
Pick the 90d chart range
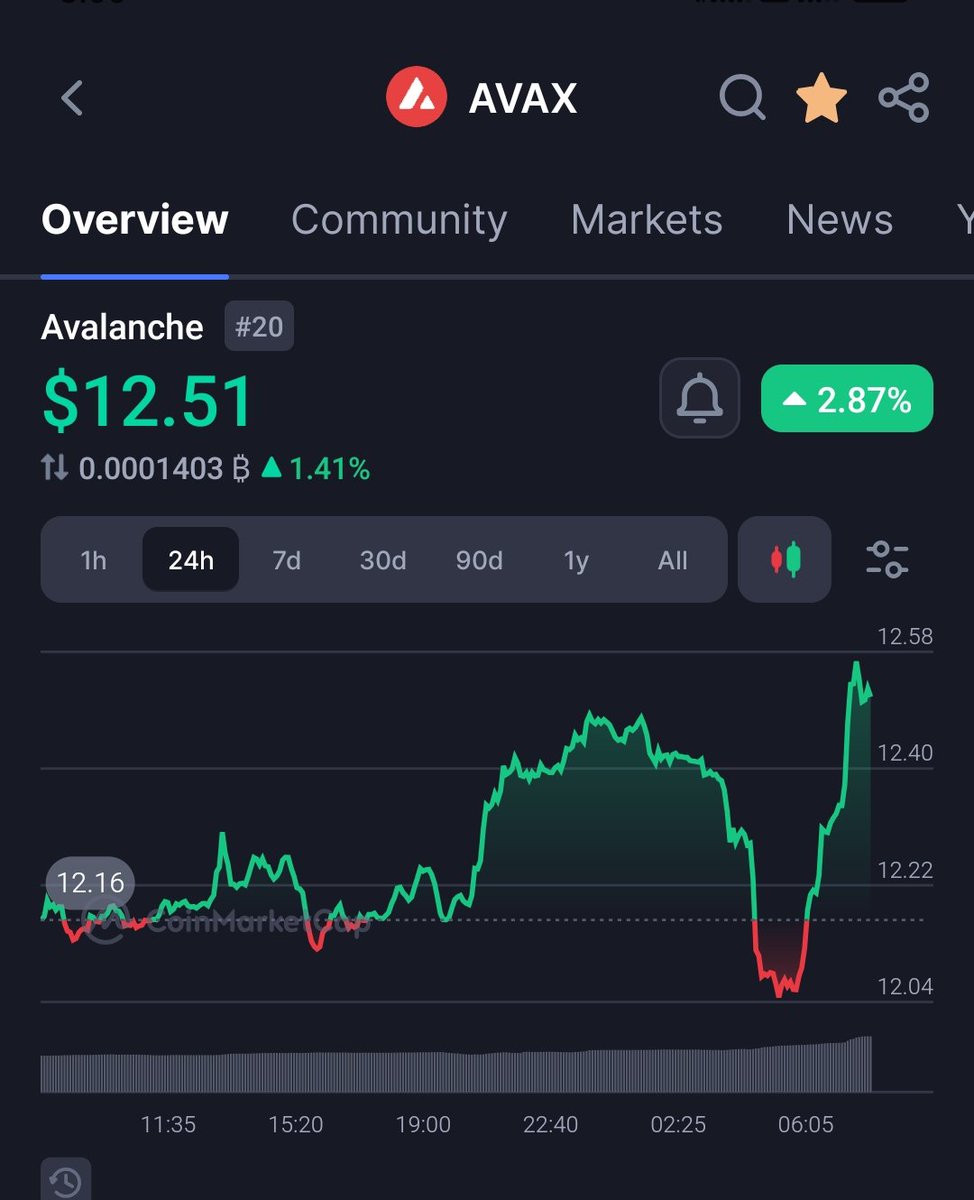479,560
